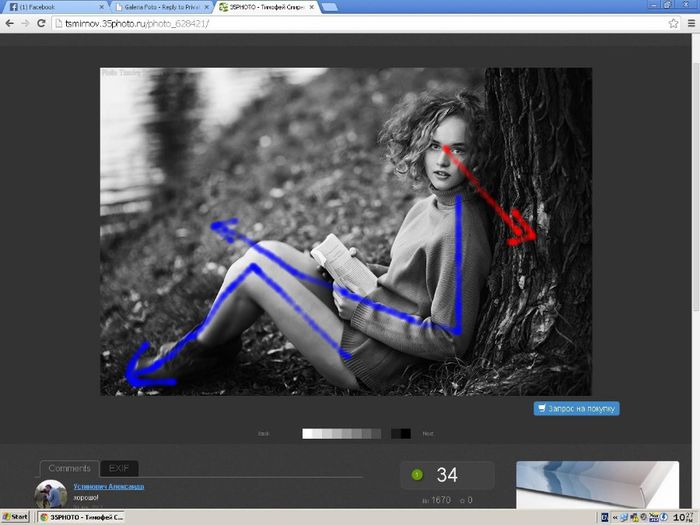Click the rating number 34
The image size is (700, 525).
[x=447, y=475]
